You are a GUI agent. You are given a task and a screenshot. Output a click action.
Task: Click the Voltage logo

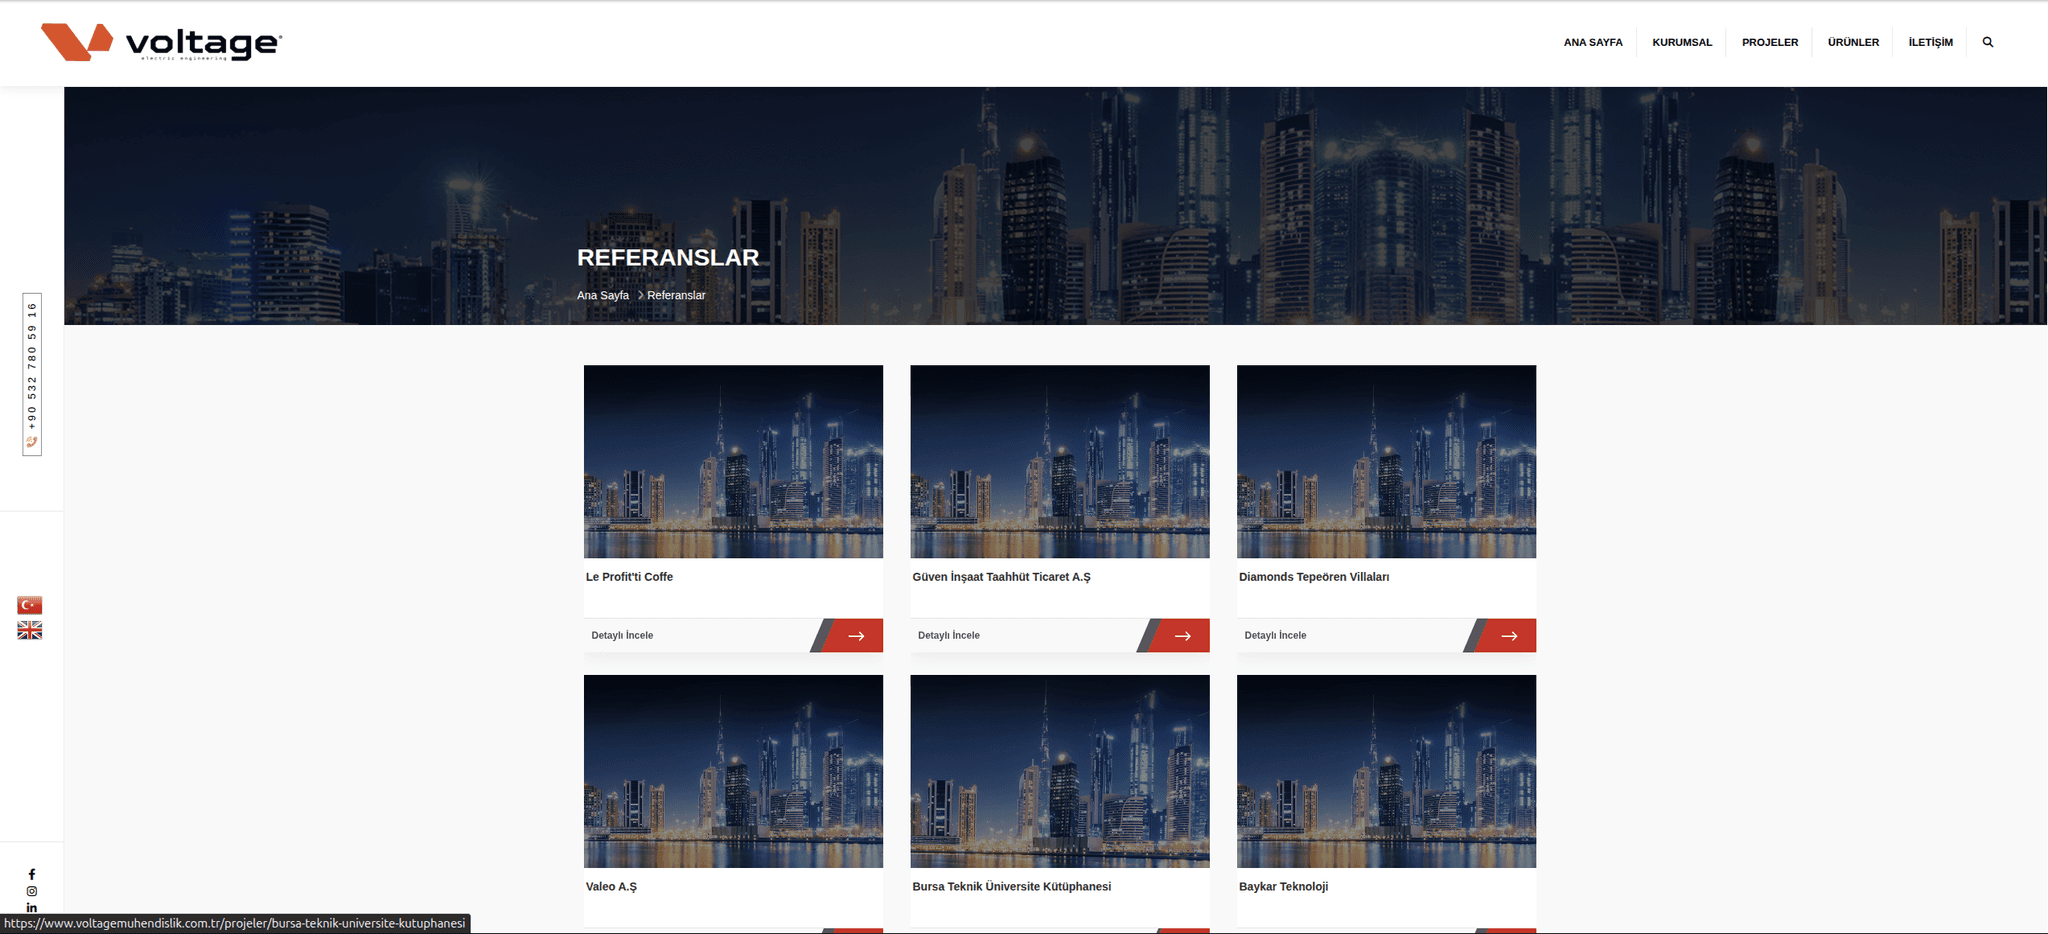pos(161,42)
